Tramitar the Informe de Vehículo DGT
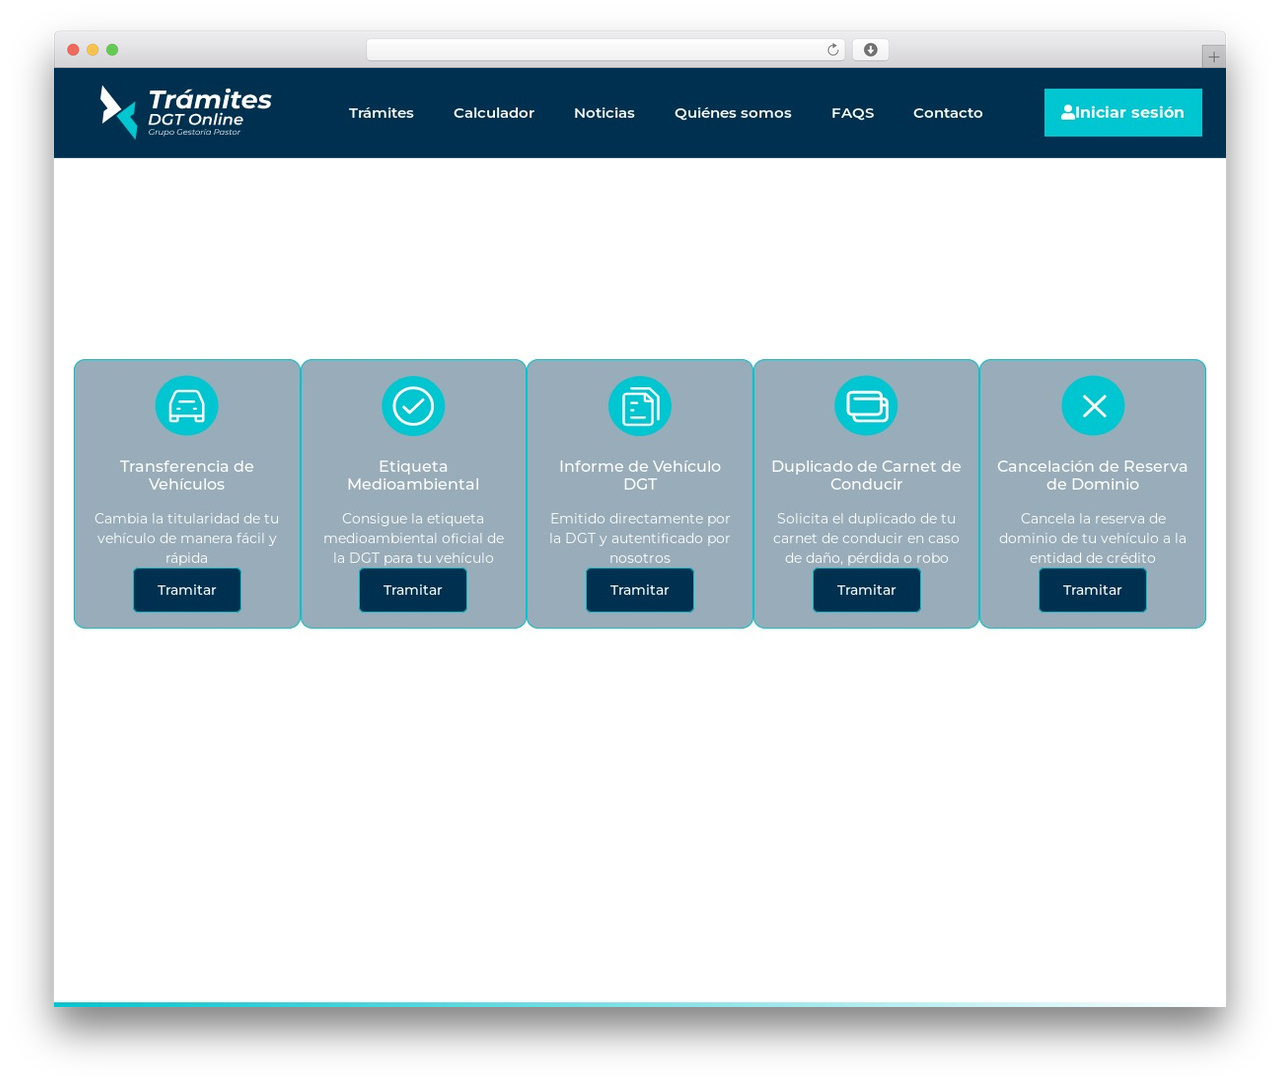Screen dimensions: 1280x1084 [x=640, y=590]
